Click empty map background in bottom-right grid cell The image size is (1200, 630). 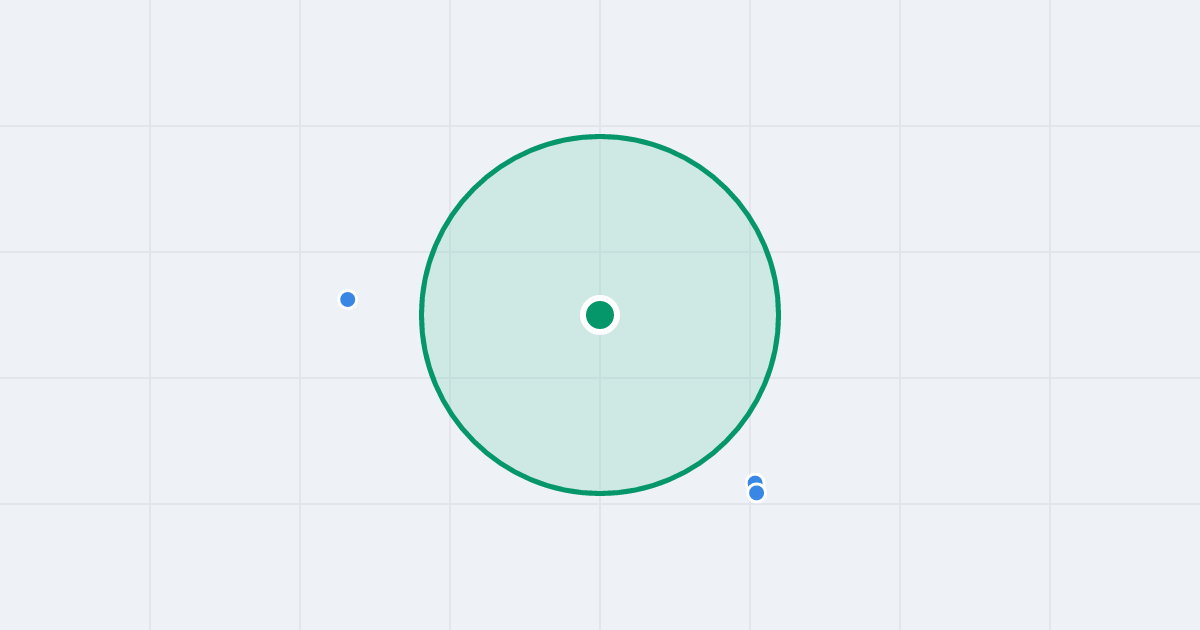coord(1125,567)
